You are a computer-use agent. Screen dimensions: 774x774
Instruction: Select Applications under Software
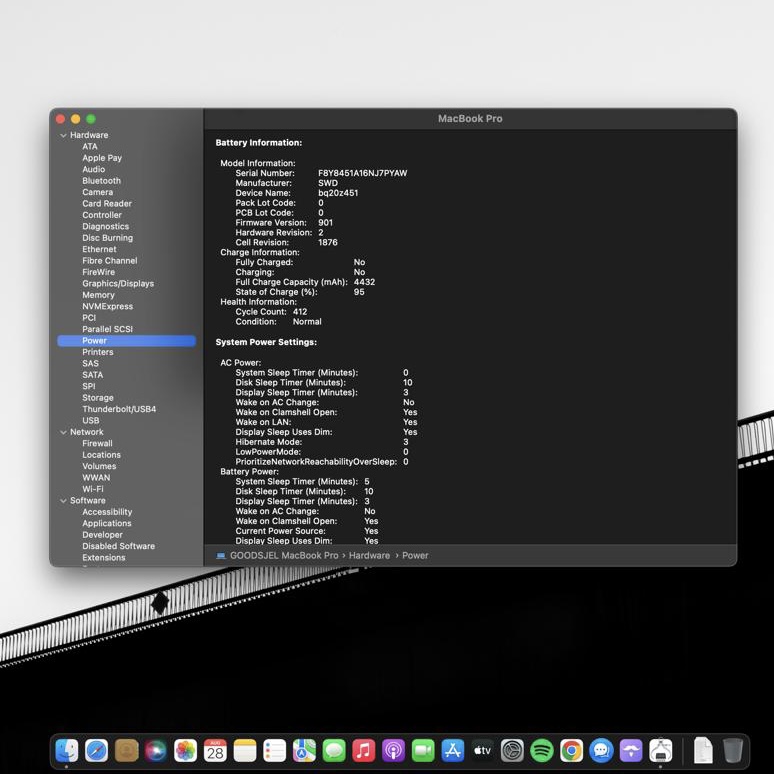107,524
